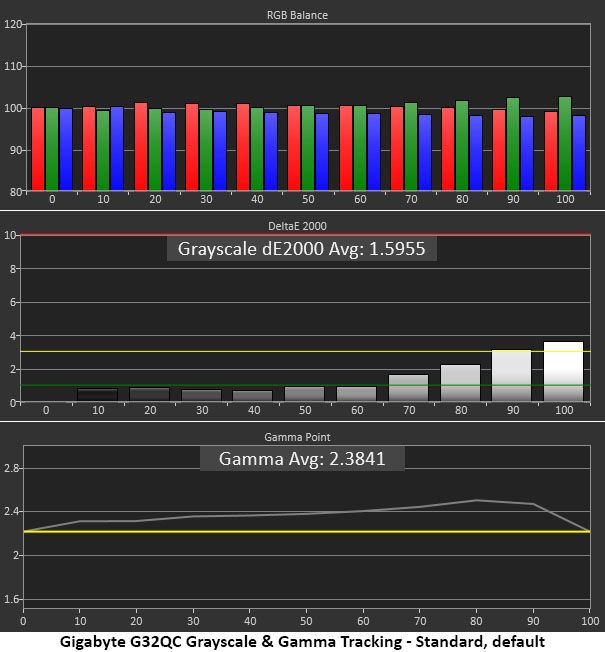
Task: Pick the DeltaE bar at 30
Action: tap(202, 395)
